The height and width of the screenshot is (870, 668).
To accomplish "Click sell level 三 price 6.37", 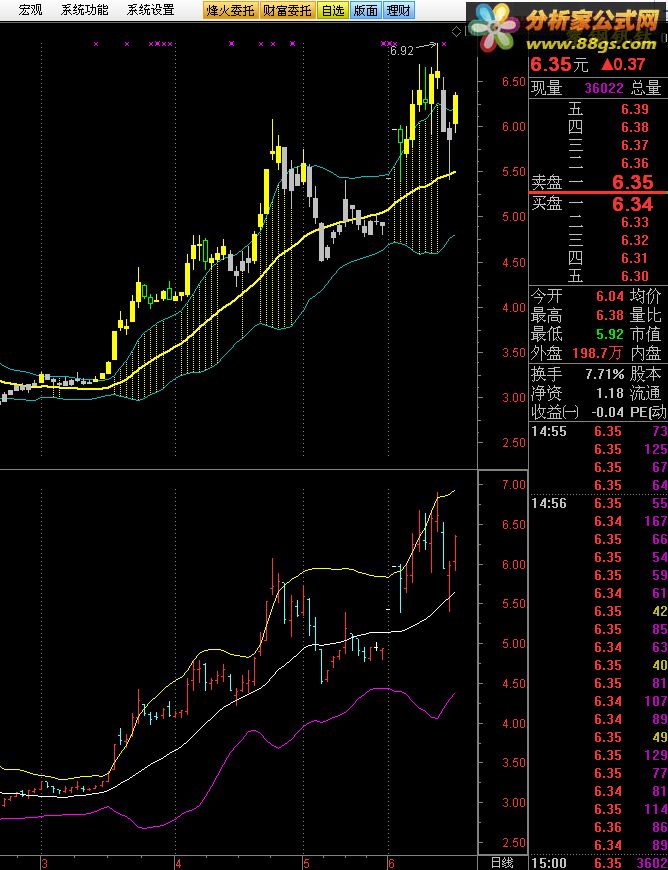I will coord(635,145).
